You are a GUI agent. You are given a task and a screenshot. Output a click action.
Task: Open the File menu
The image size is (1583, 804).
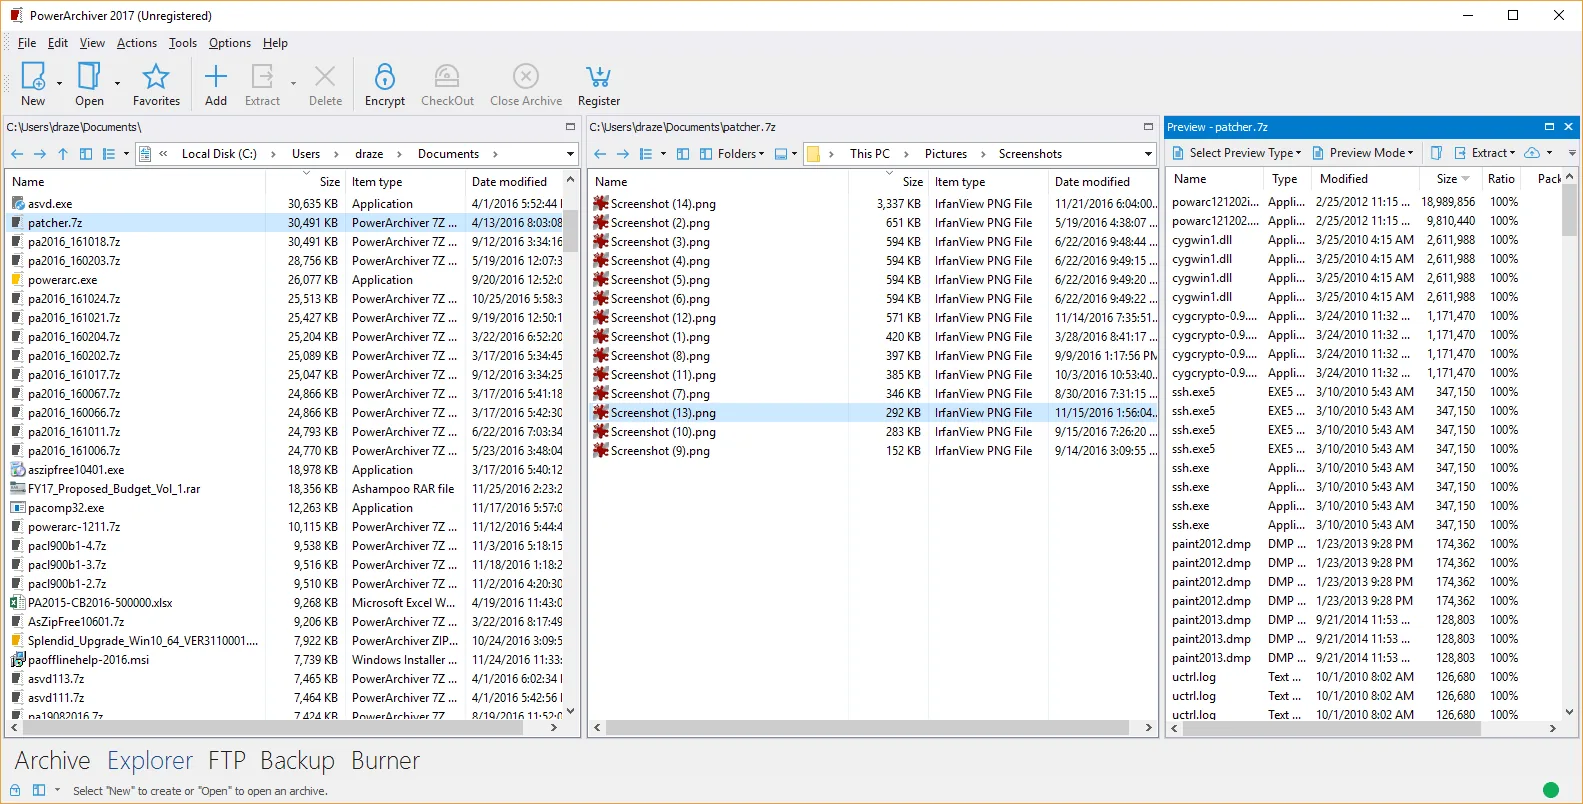[x=27, y=43]
